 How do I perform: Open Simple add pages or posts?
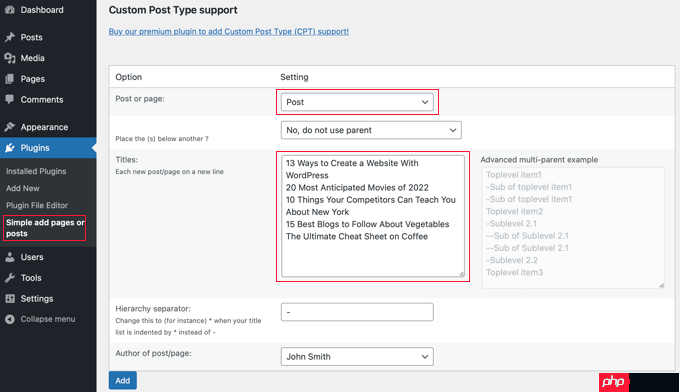pos(45,228)
